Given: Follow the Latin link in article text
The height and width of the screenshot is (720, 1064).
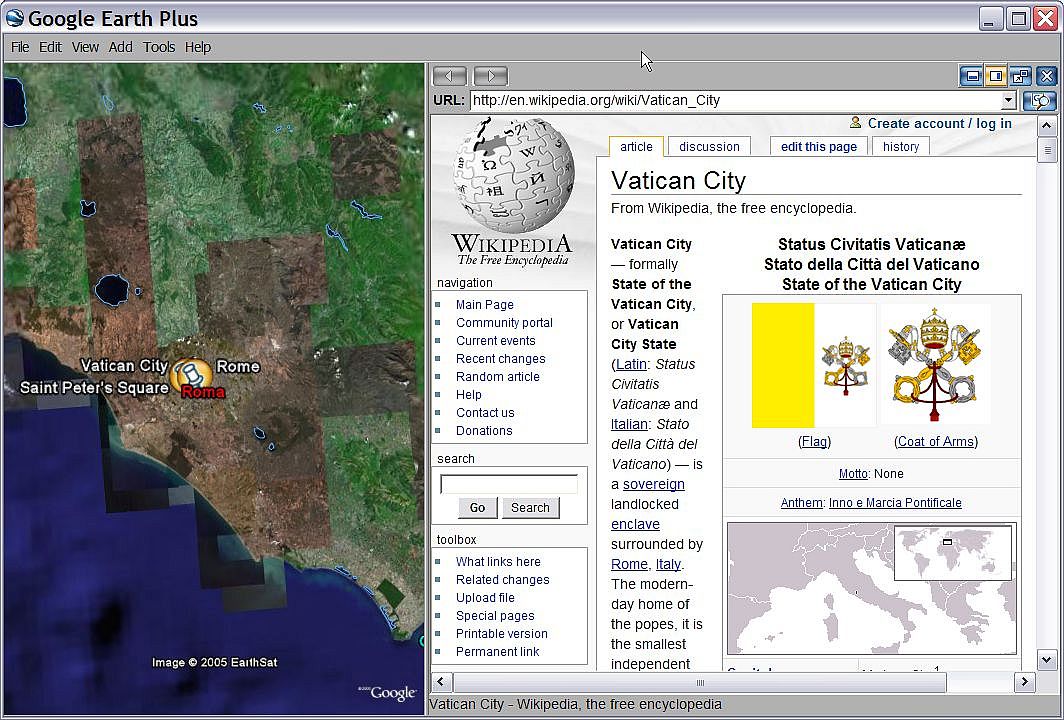Looking at the screenshot, I should click(x=631, y=364).
